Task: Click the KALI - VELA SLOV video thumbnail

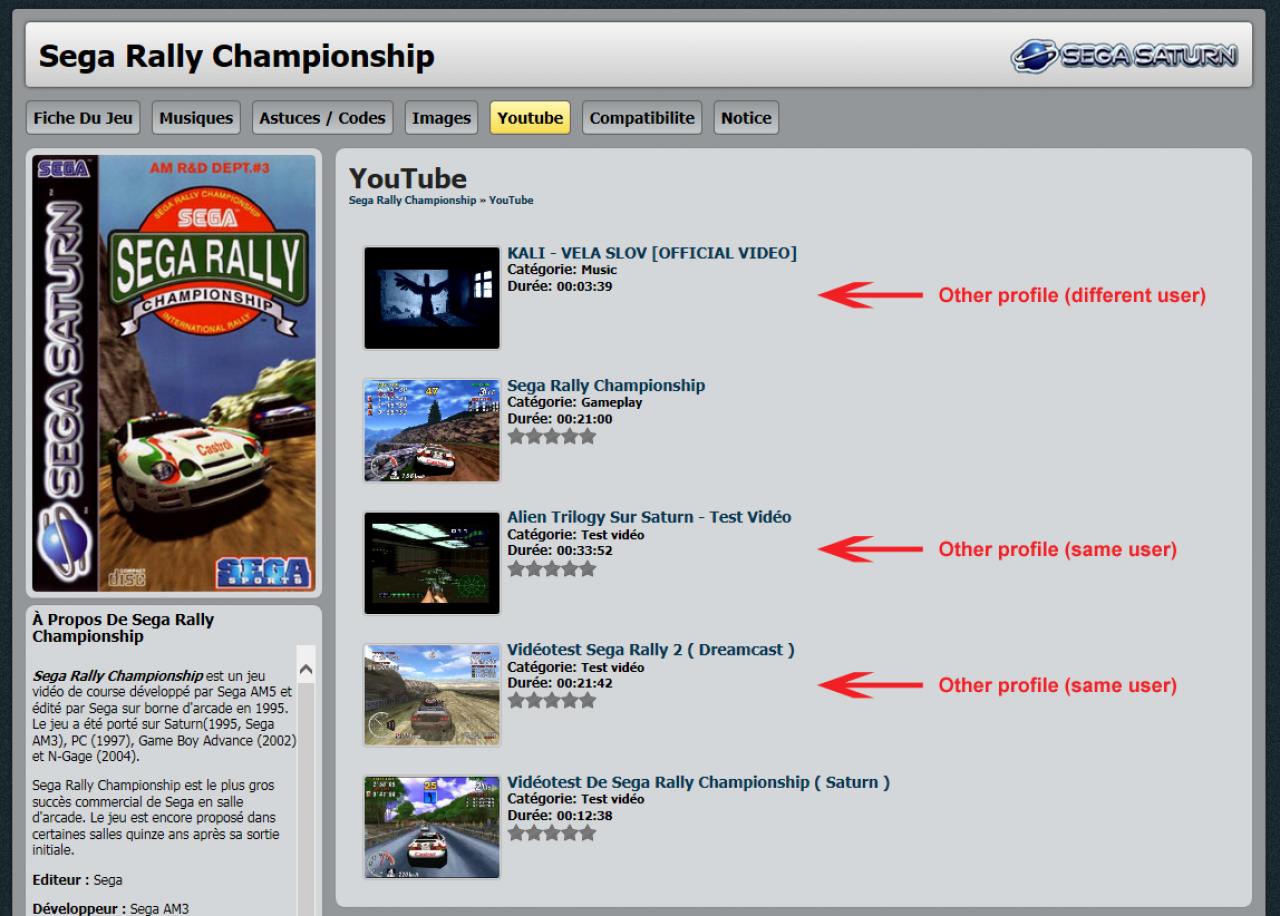Action: [x=432, y=298]
